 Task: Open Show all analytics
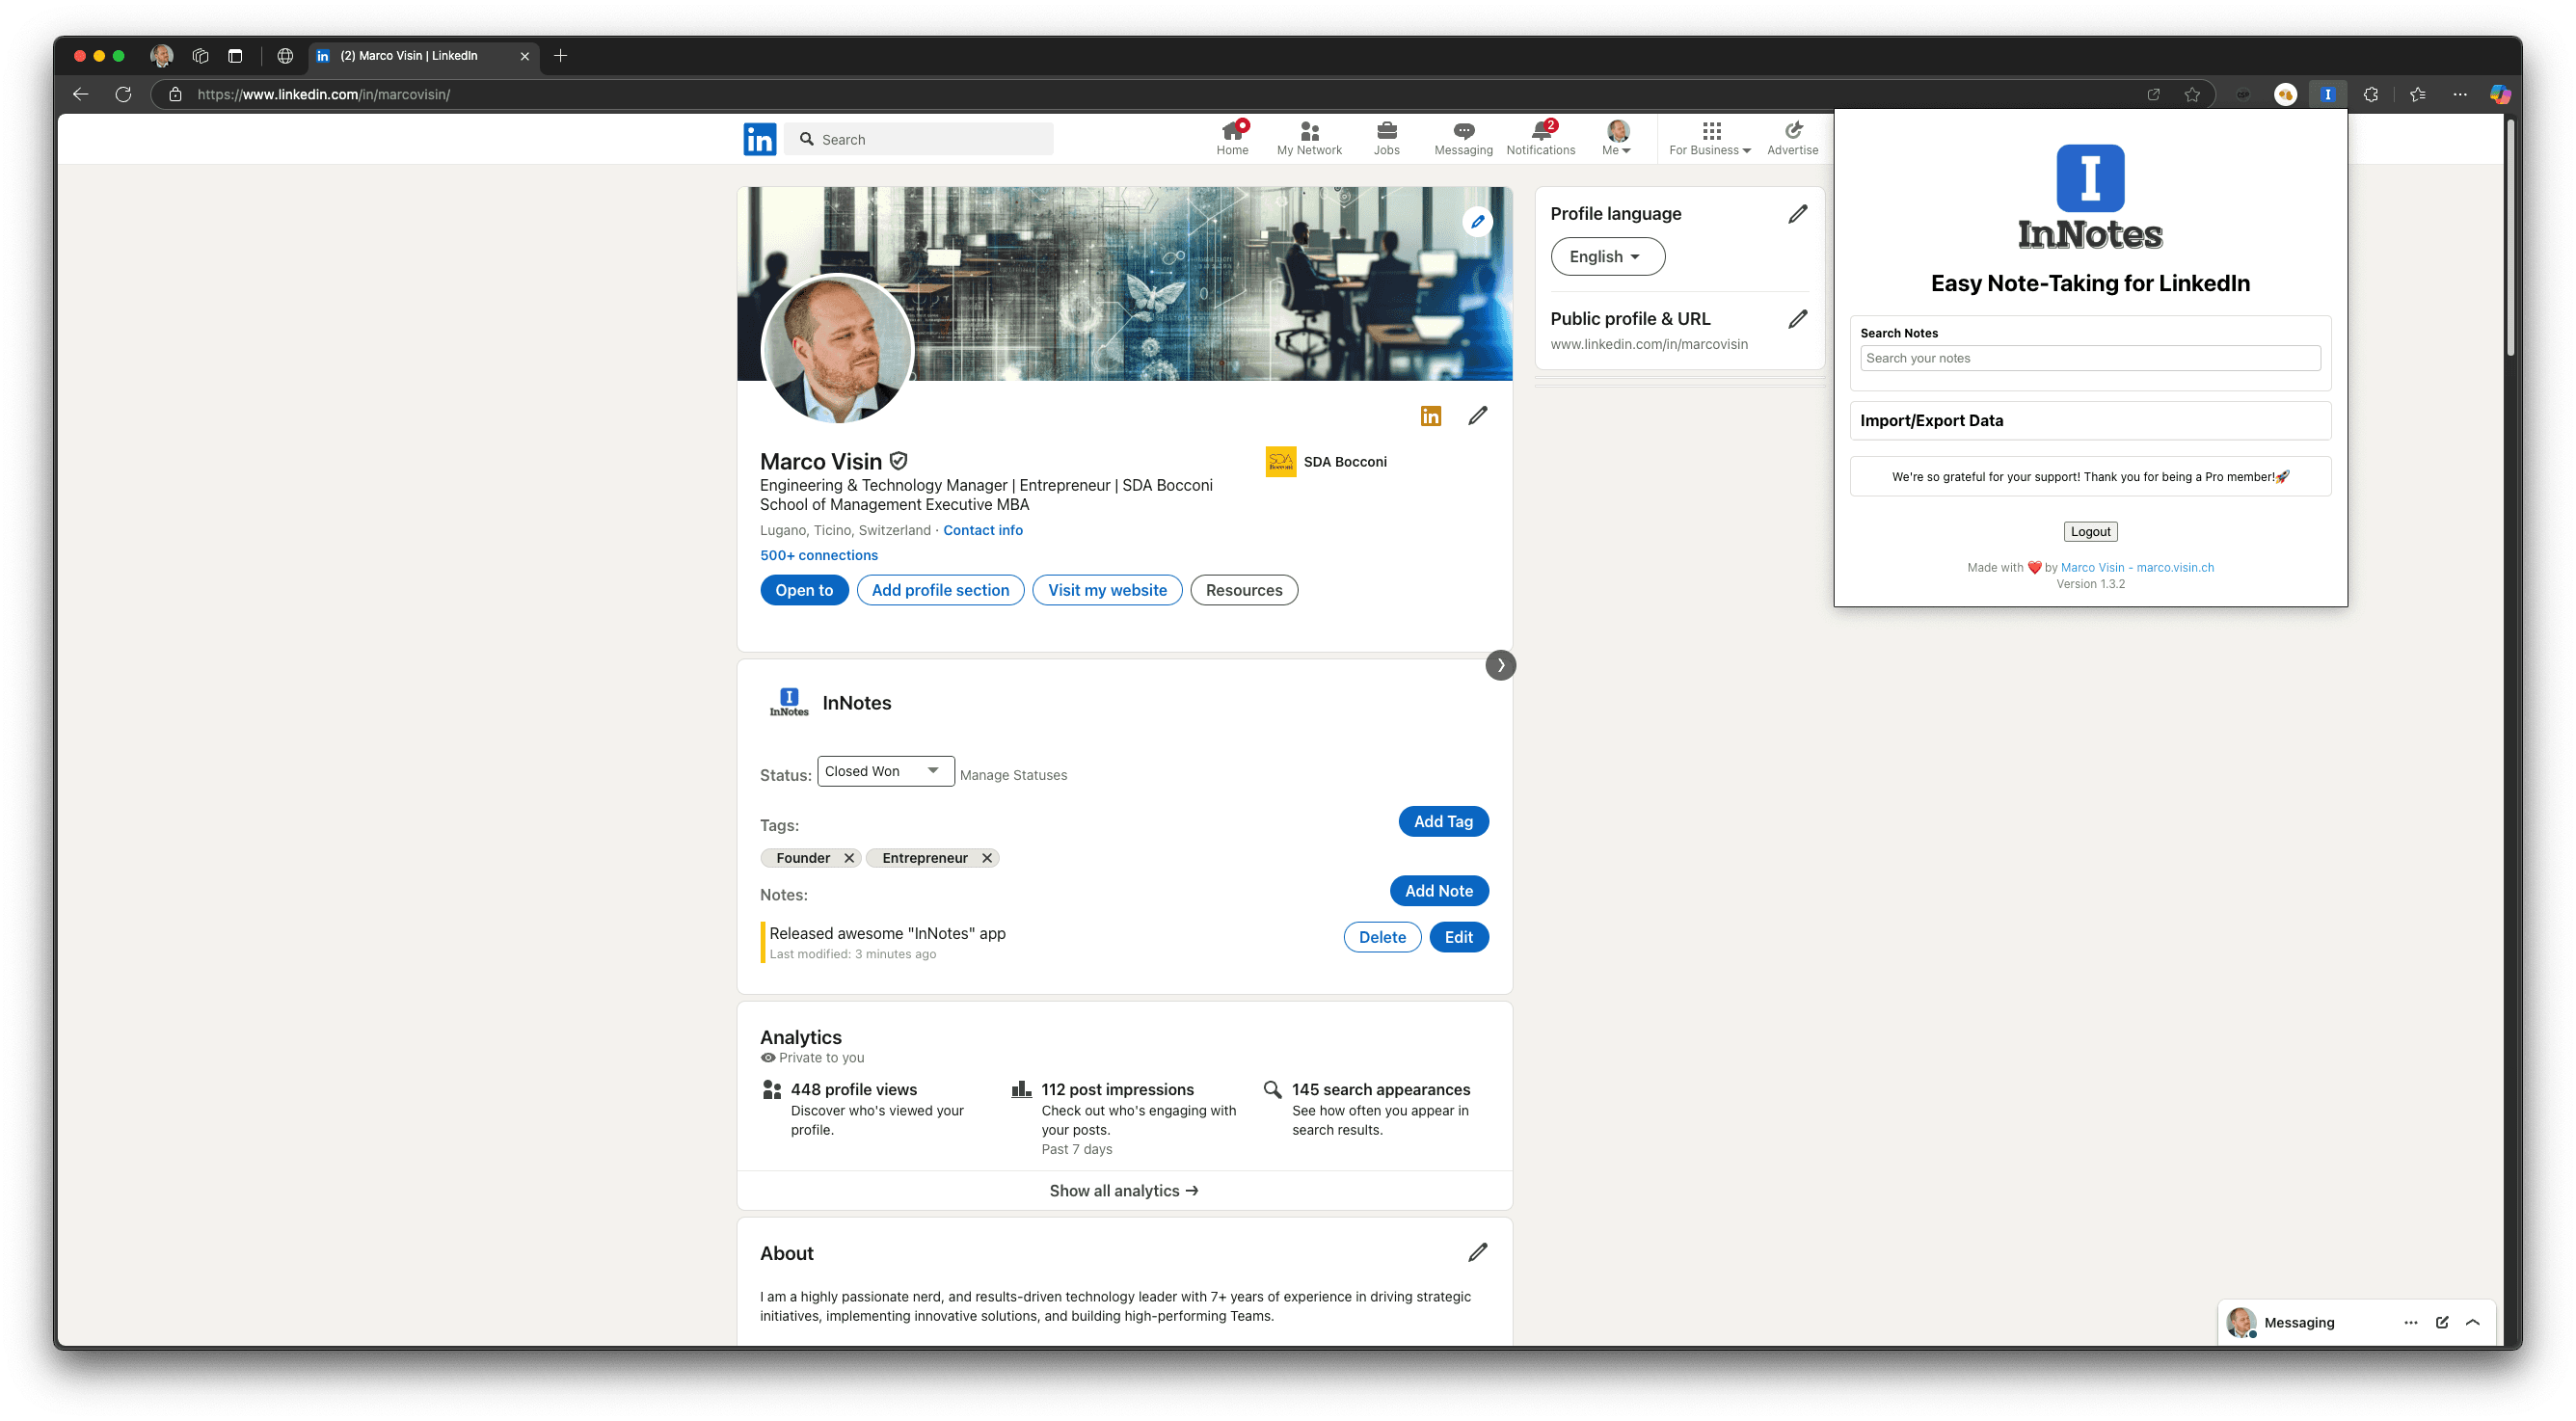(1124, 1190)
